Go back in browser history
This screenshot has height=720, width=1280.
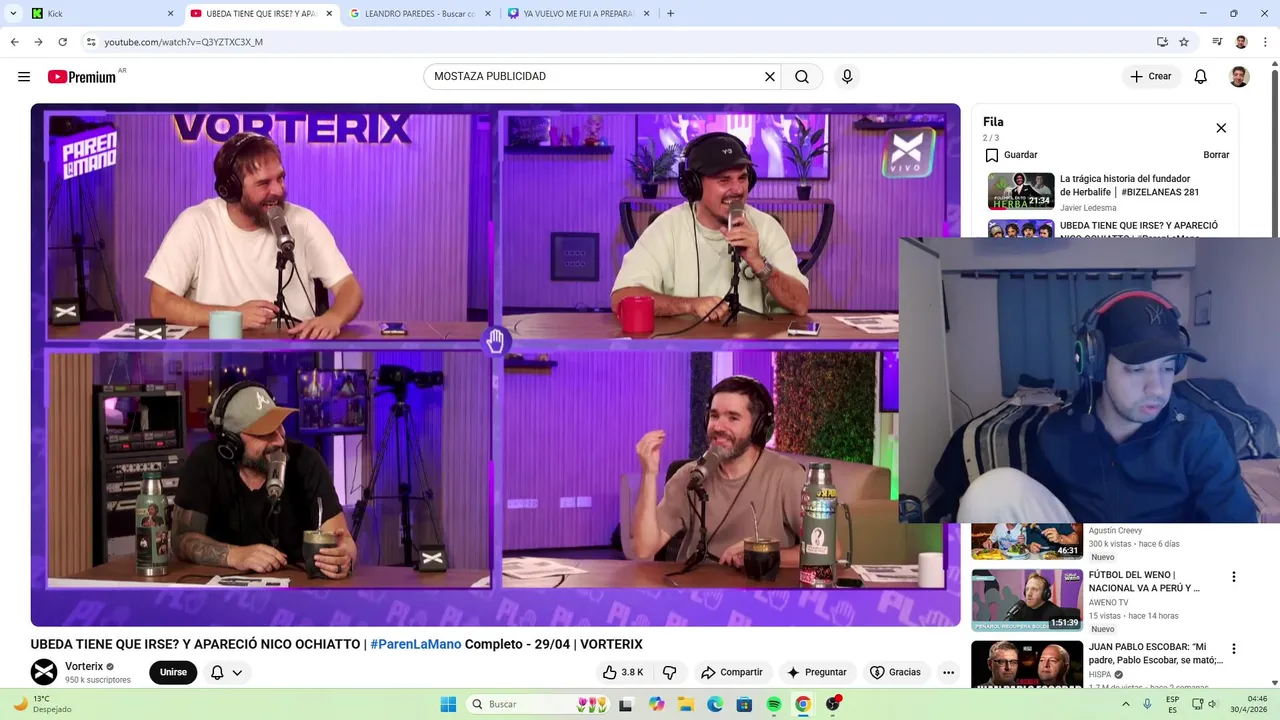(x=14, y=42)
